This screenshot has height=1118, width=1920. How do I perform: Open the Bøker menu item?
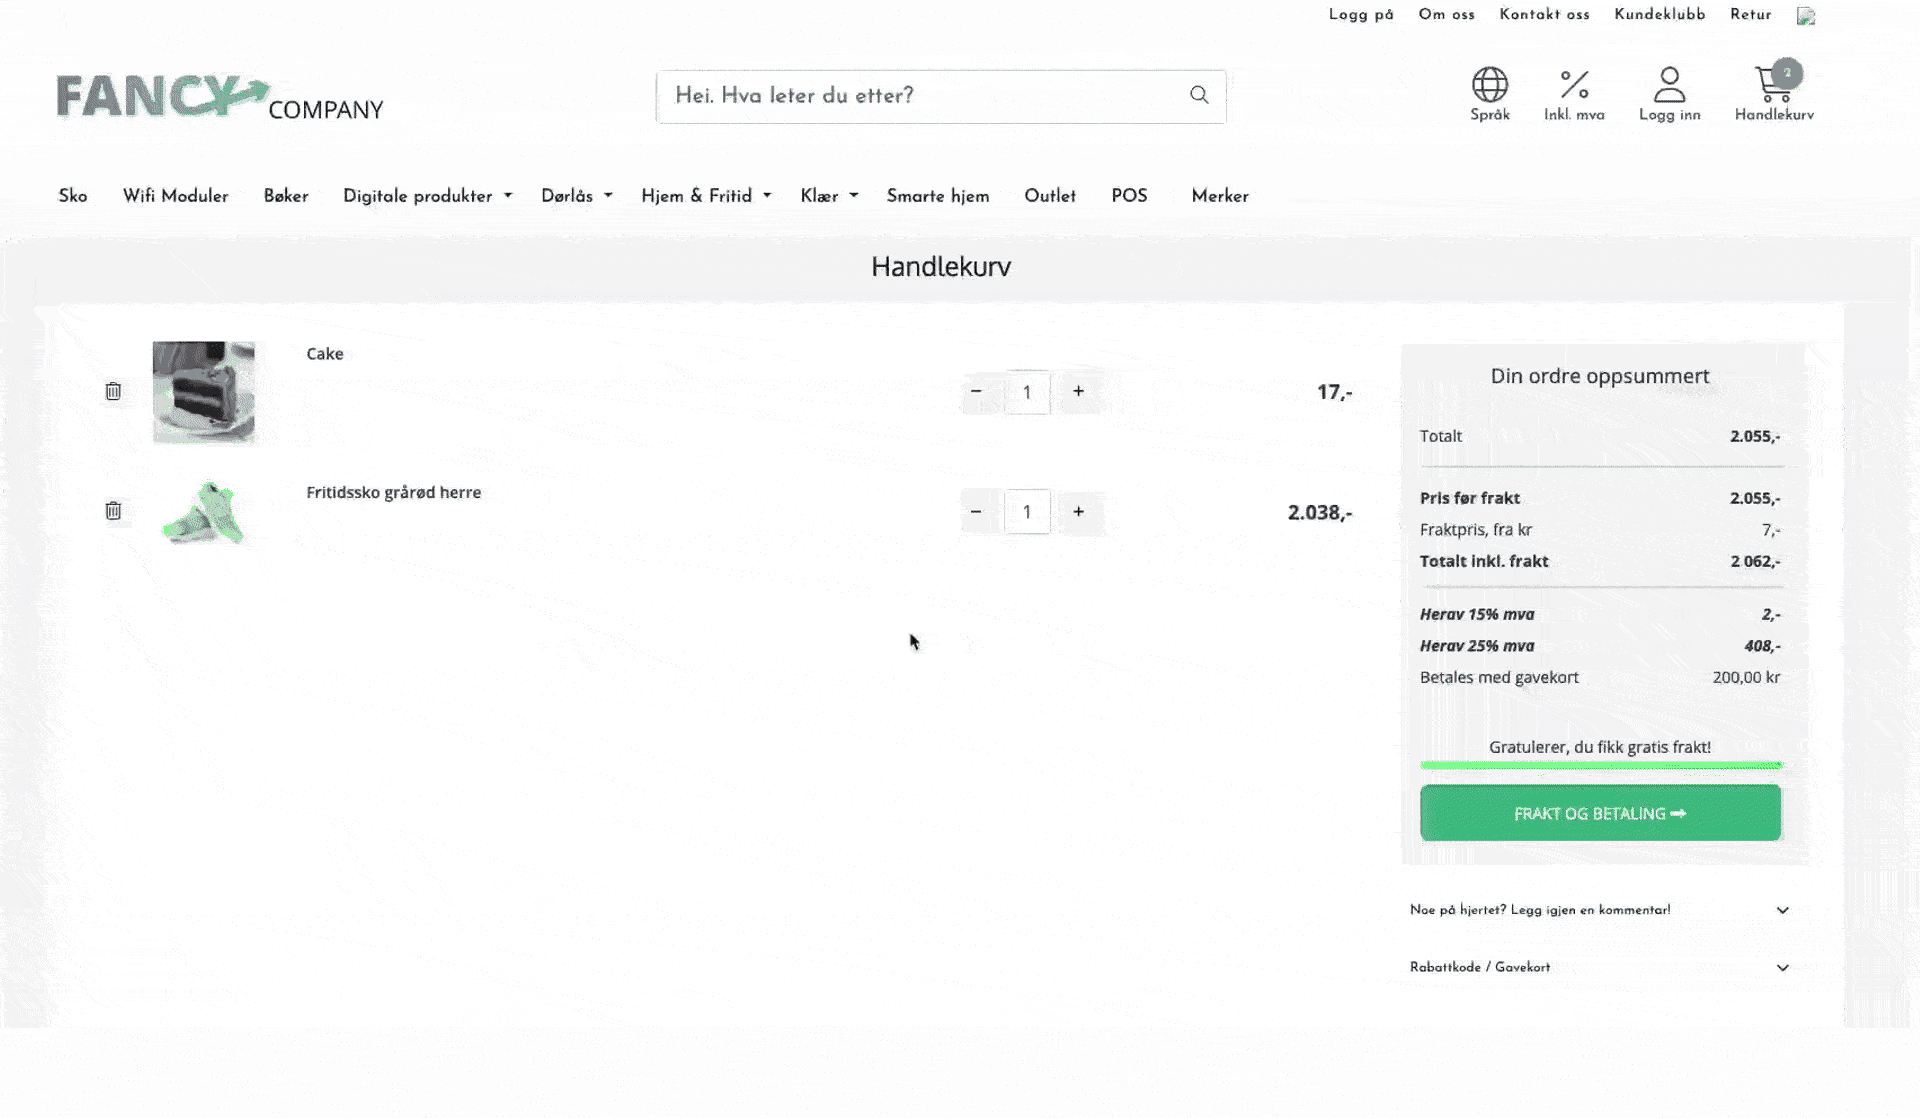click(286, 196)
